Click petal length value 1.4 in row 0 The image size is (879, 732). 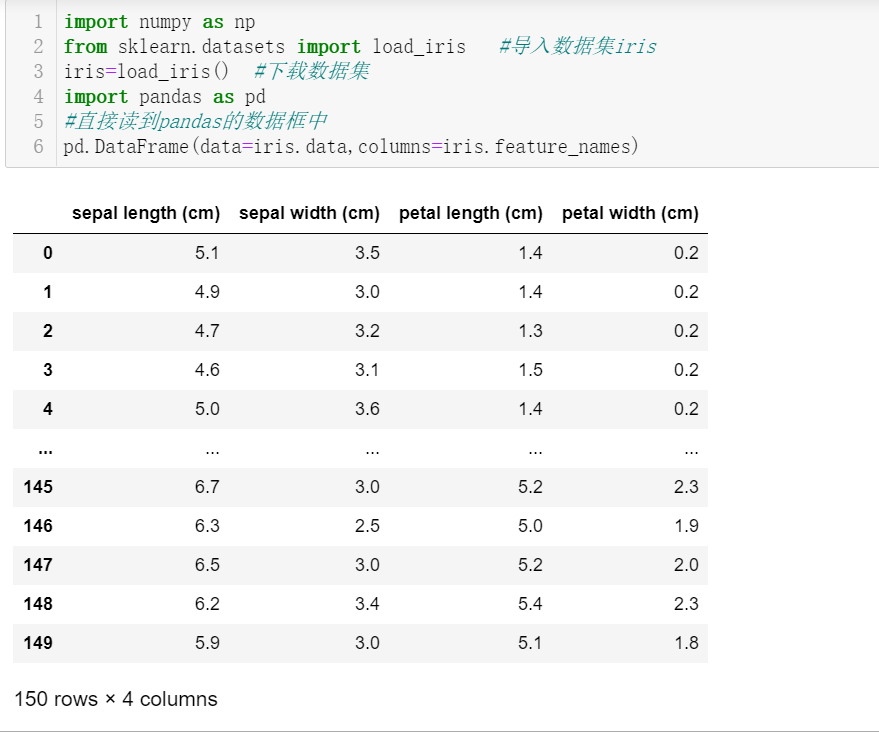click(x=530, y=253)
